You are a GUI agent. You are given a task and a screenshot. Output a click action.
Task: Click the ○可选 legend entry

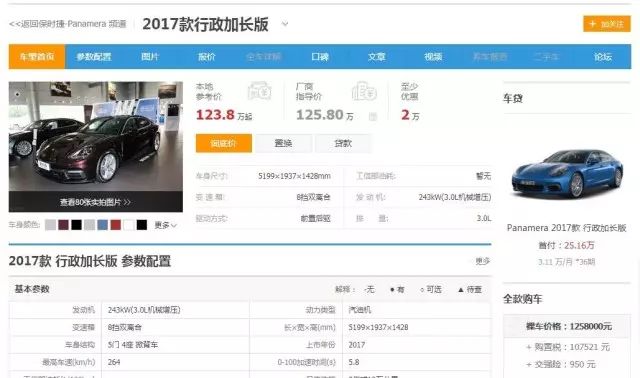tap(431, 289)
